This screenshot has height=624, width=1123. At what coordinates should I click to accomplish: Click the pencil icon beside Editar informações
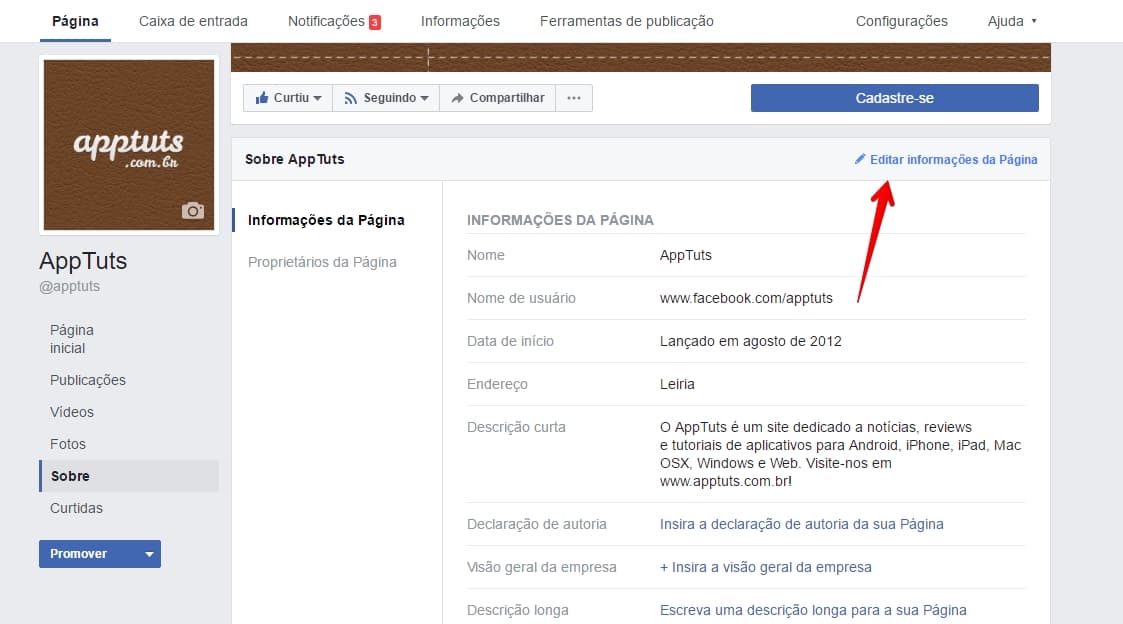click(x=860, y=159)
